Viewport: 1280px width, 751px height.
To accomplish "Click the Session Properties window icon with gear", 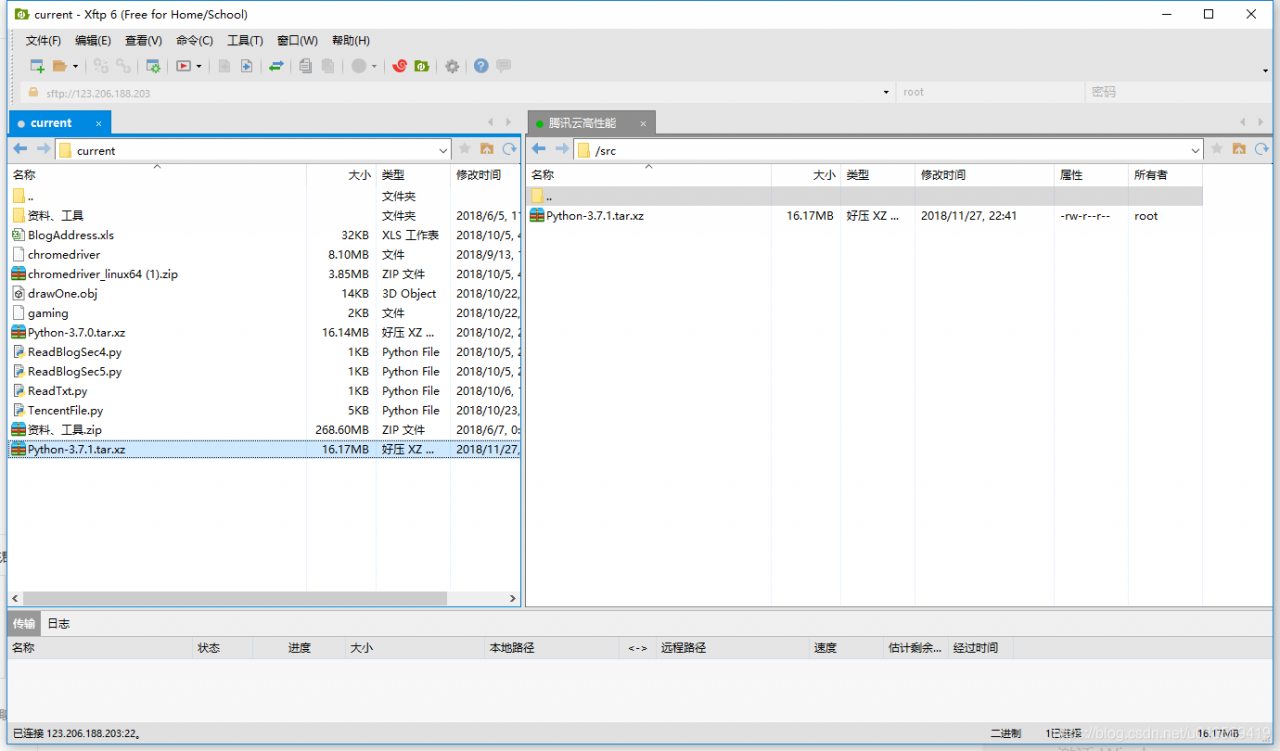I will click(153, 66).
